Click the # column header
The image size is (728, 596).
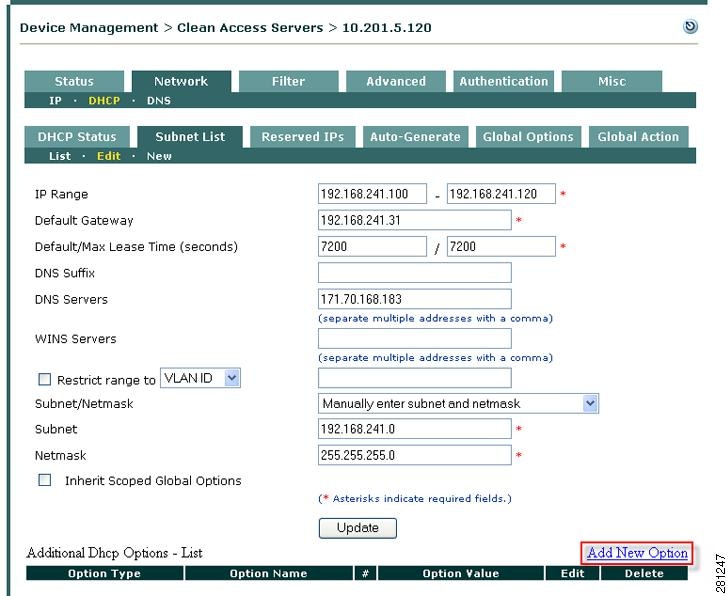[365, 573]
